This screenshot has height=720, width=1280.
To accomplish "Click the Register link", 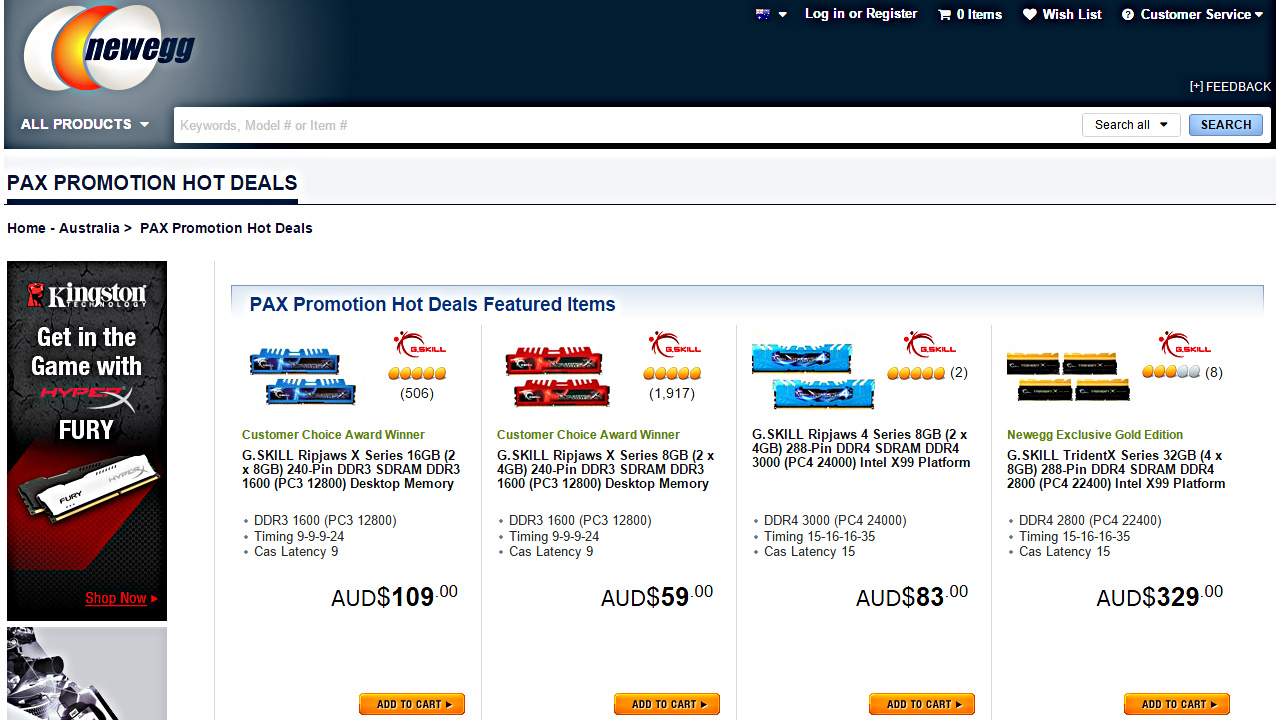I will (891, 14).
